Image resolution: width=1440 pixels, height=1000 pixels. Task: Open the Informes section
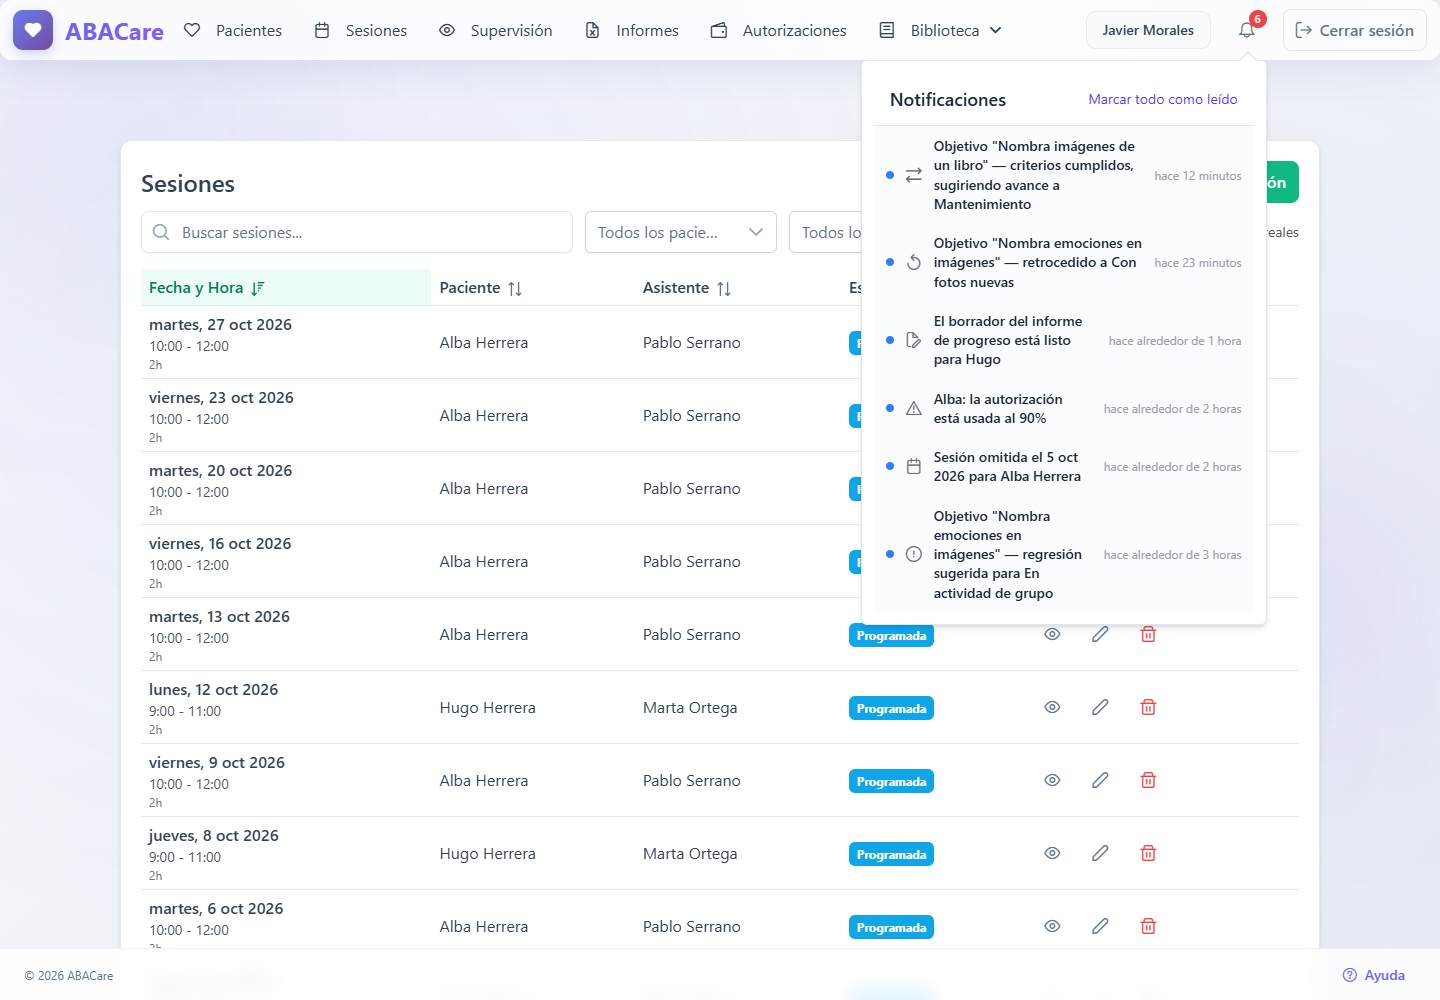click(632, 30)
